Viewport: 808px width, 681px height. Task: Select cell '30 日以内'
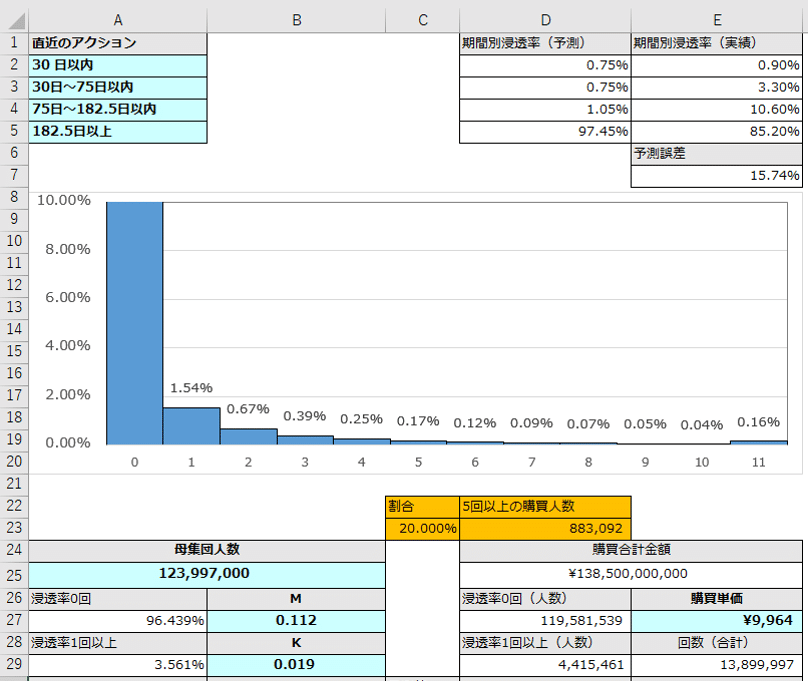tap(118, 65)
